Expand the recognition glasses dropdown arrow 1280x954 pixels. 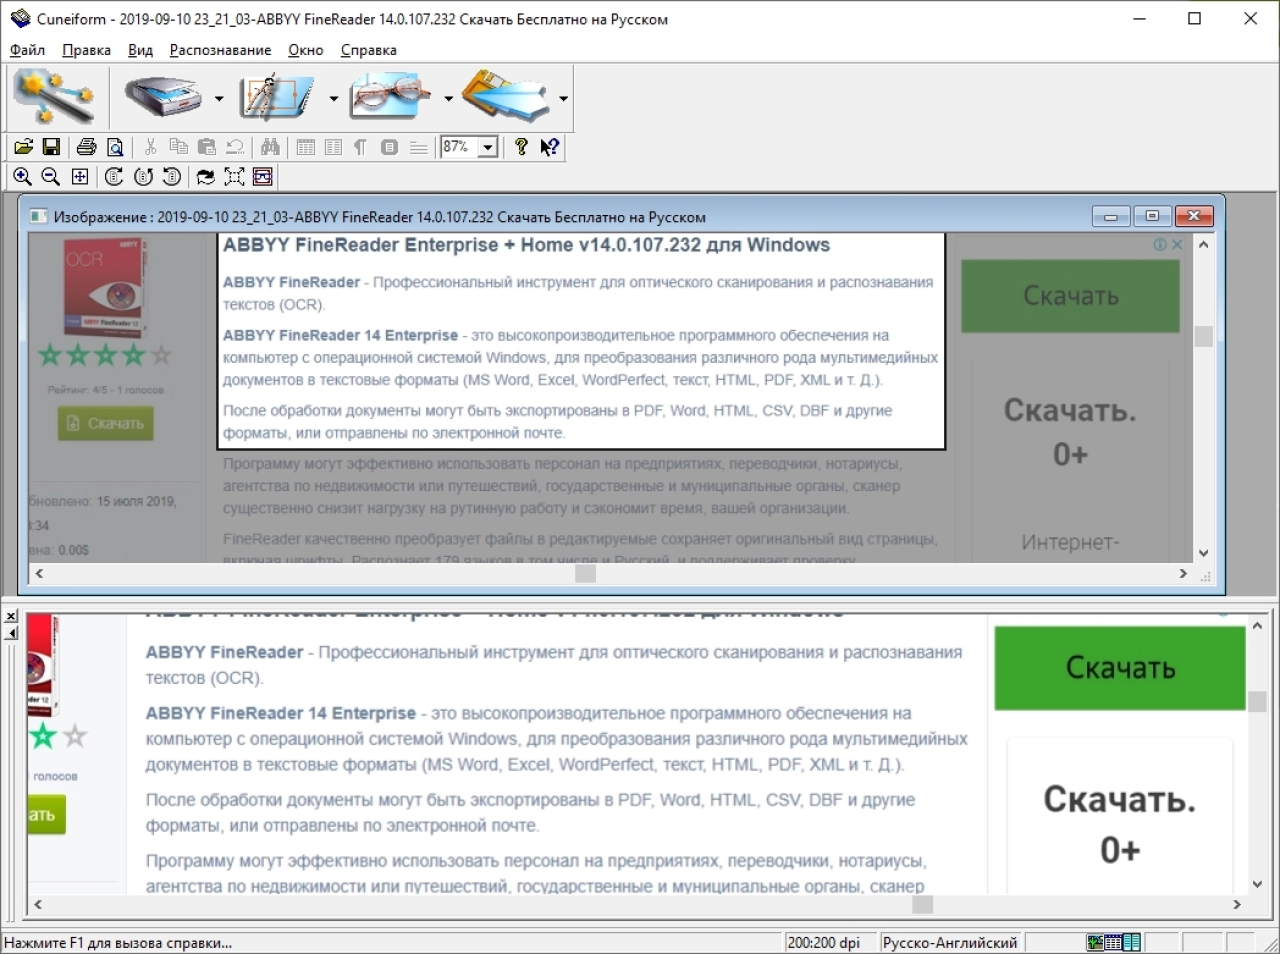[448, 98]
